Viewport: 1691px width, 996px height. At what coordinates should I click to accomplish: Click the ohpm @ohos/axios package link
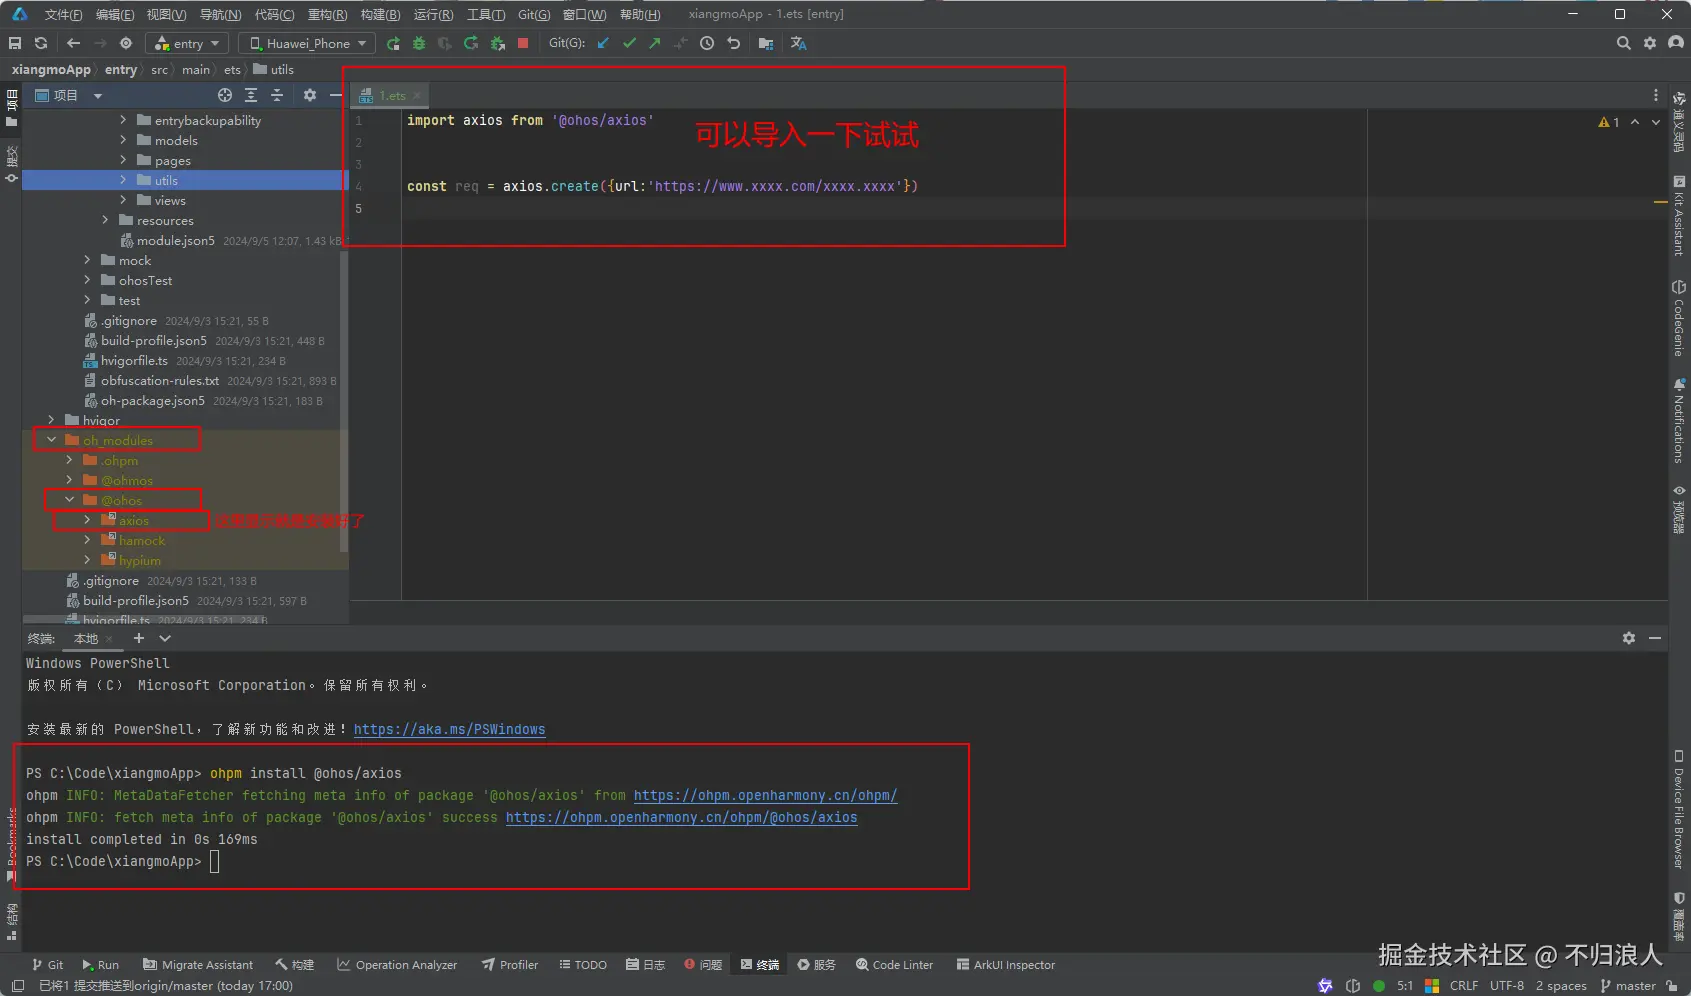[x=681, y=818]
